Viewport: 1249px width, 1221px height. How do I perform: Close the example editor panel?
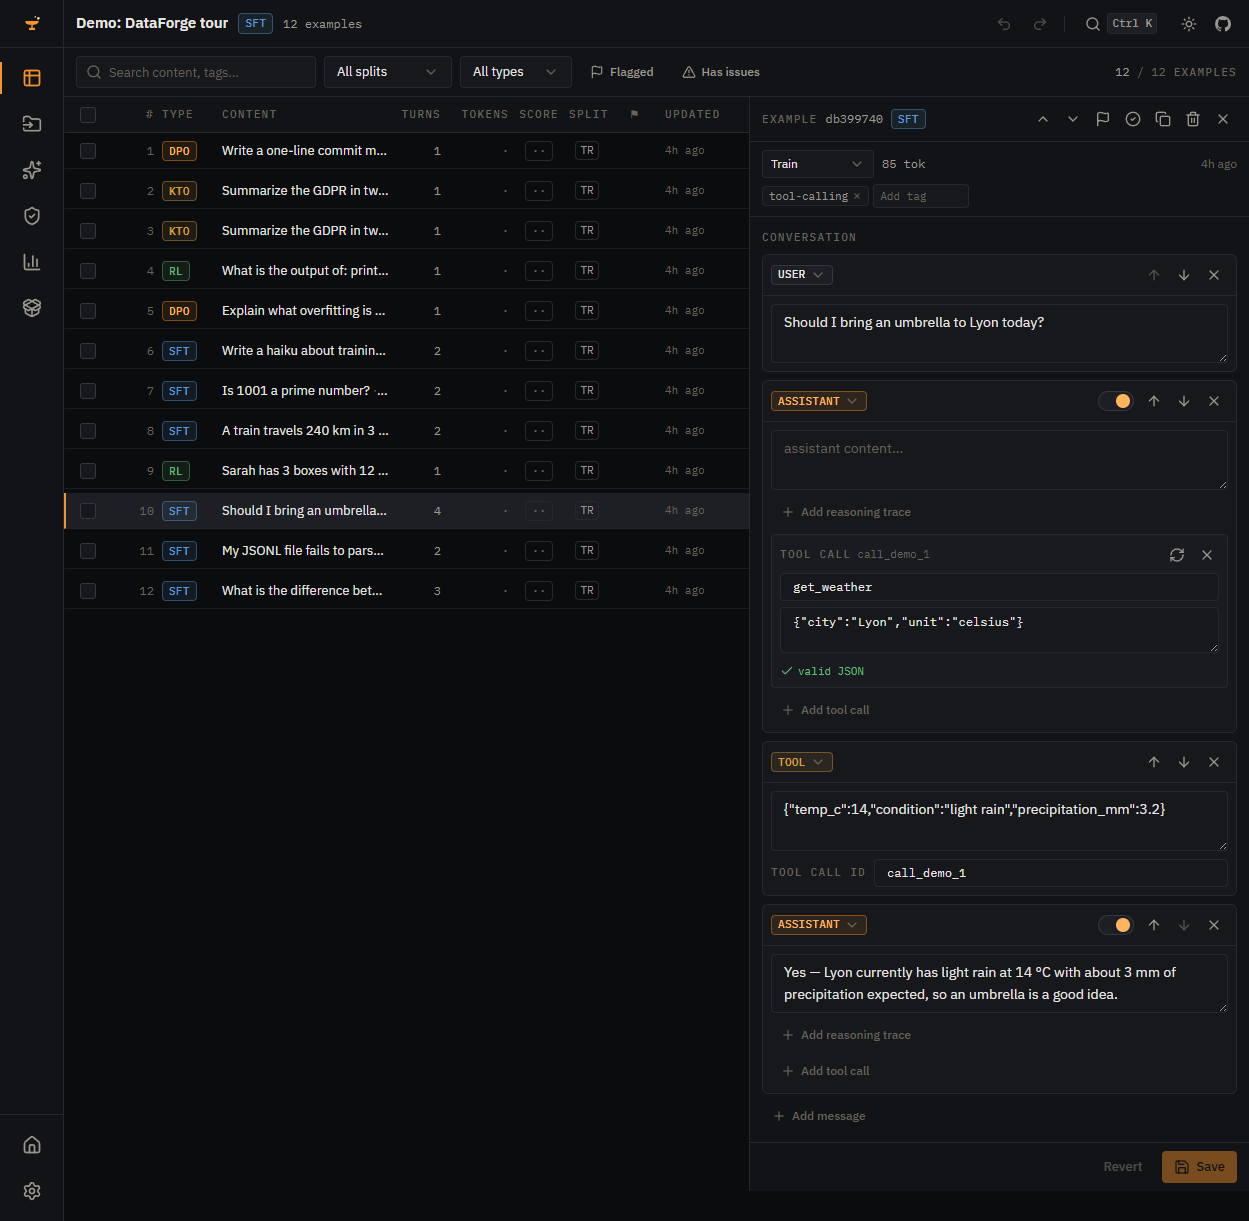[x=1223, y=119]
